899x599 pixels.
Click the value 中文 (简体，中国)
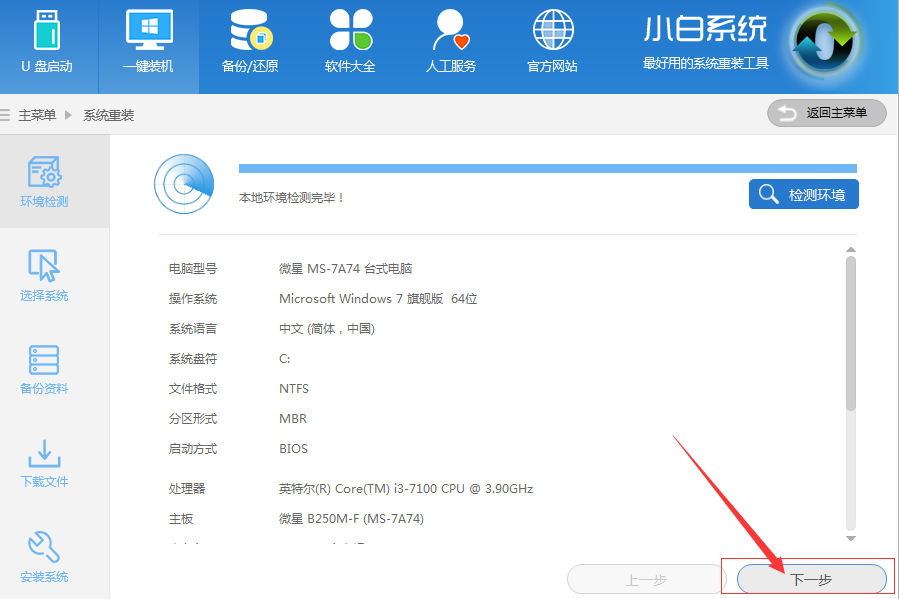click(x=327, y=329)
